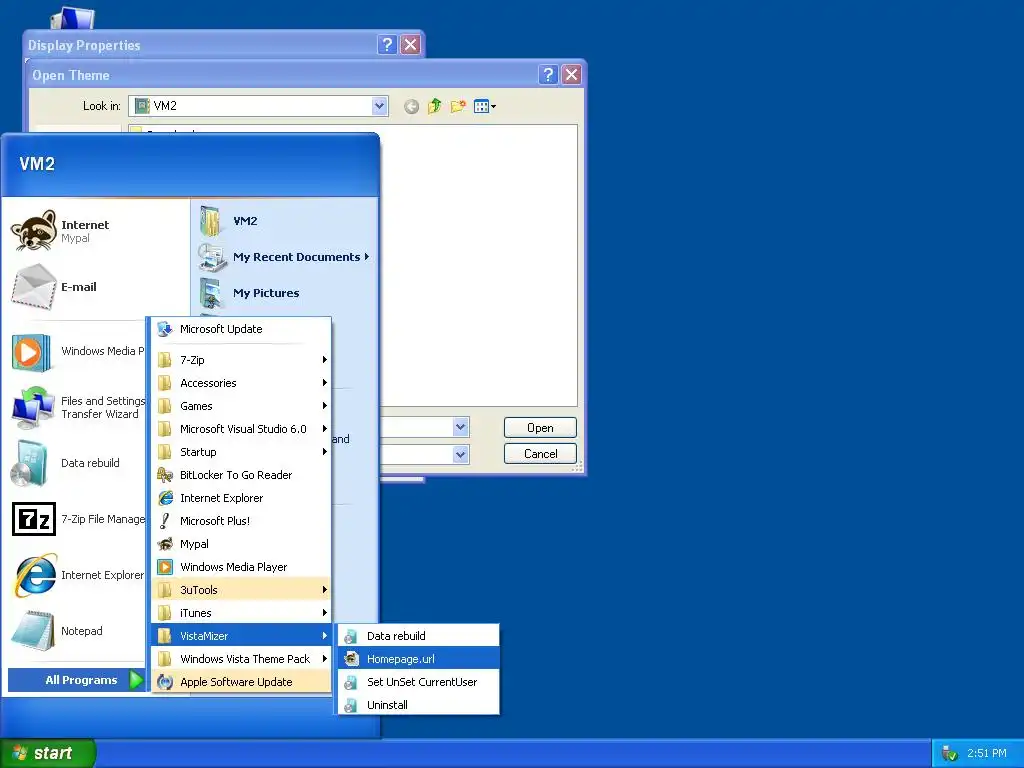Expand the iTunes program folder
The width and height of the screenshot is (1024, 768).
click(241, 613)
